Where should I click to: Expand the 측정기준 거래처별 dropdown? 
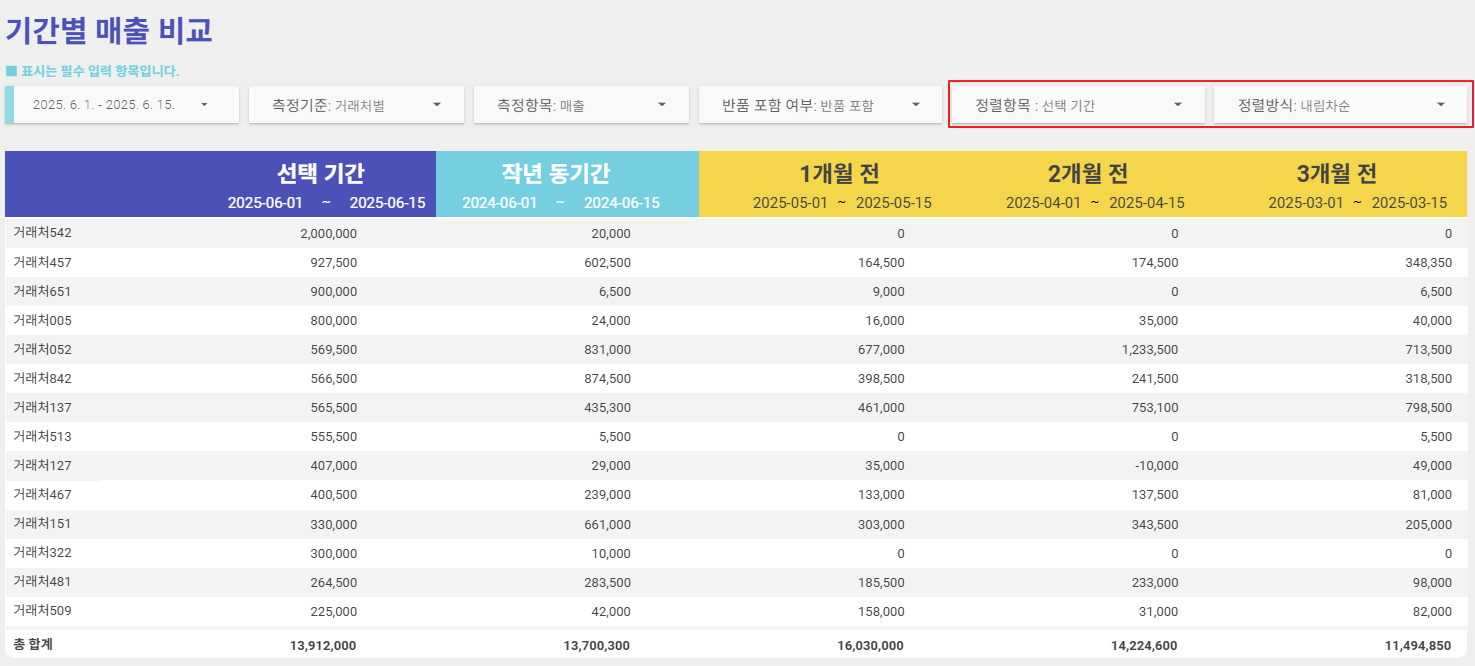pos(356,104)
